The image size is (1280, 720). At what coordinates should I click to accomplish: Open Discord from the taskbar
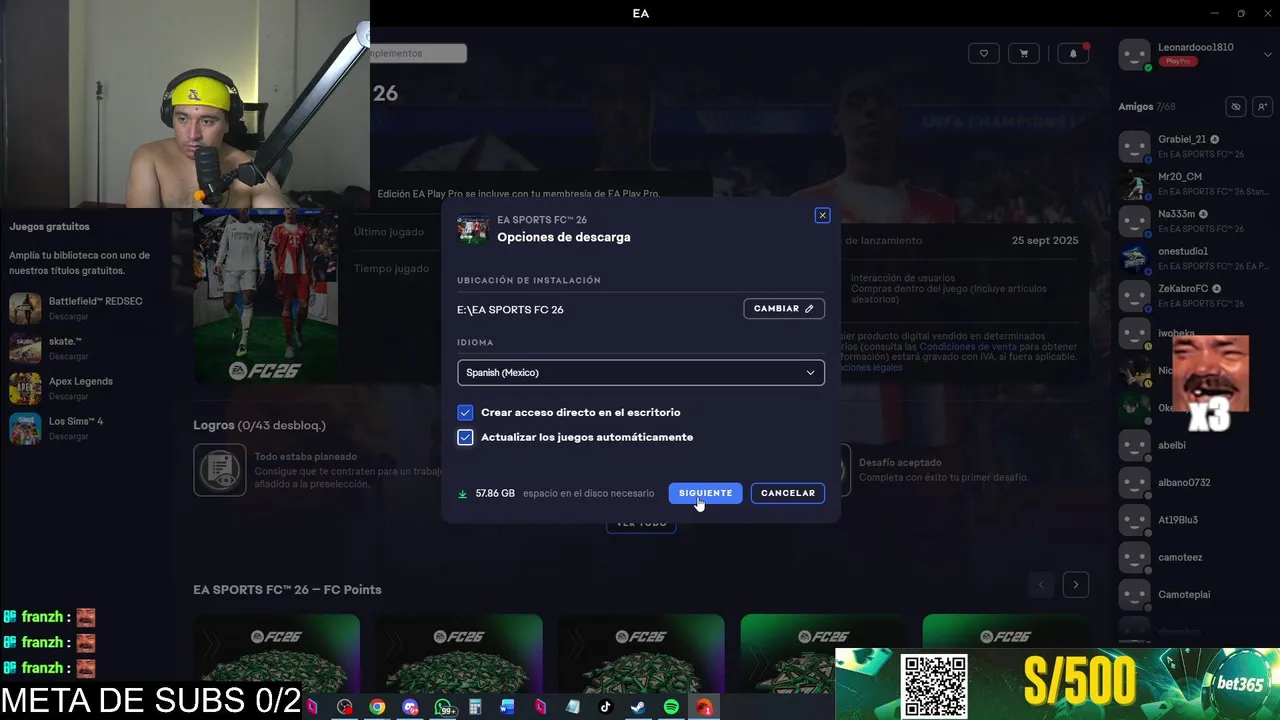click(410, 707)
